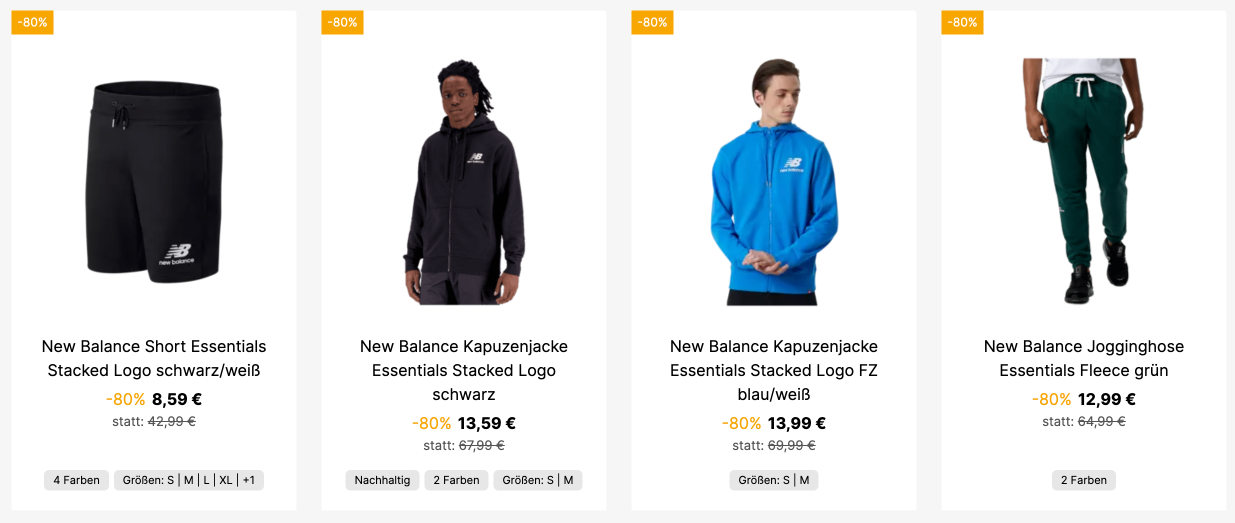Click the 2 Farben tag on jogging pants
Image resolution: width=1235 pixels, height=523 pixels.
(1084, 480)
